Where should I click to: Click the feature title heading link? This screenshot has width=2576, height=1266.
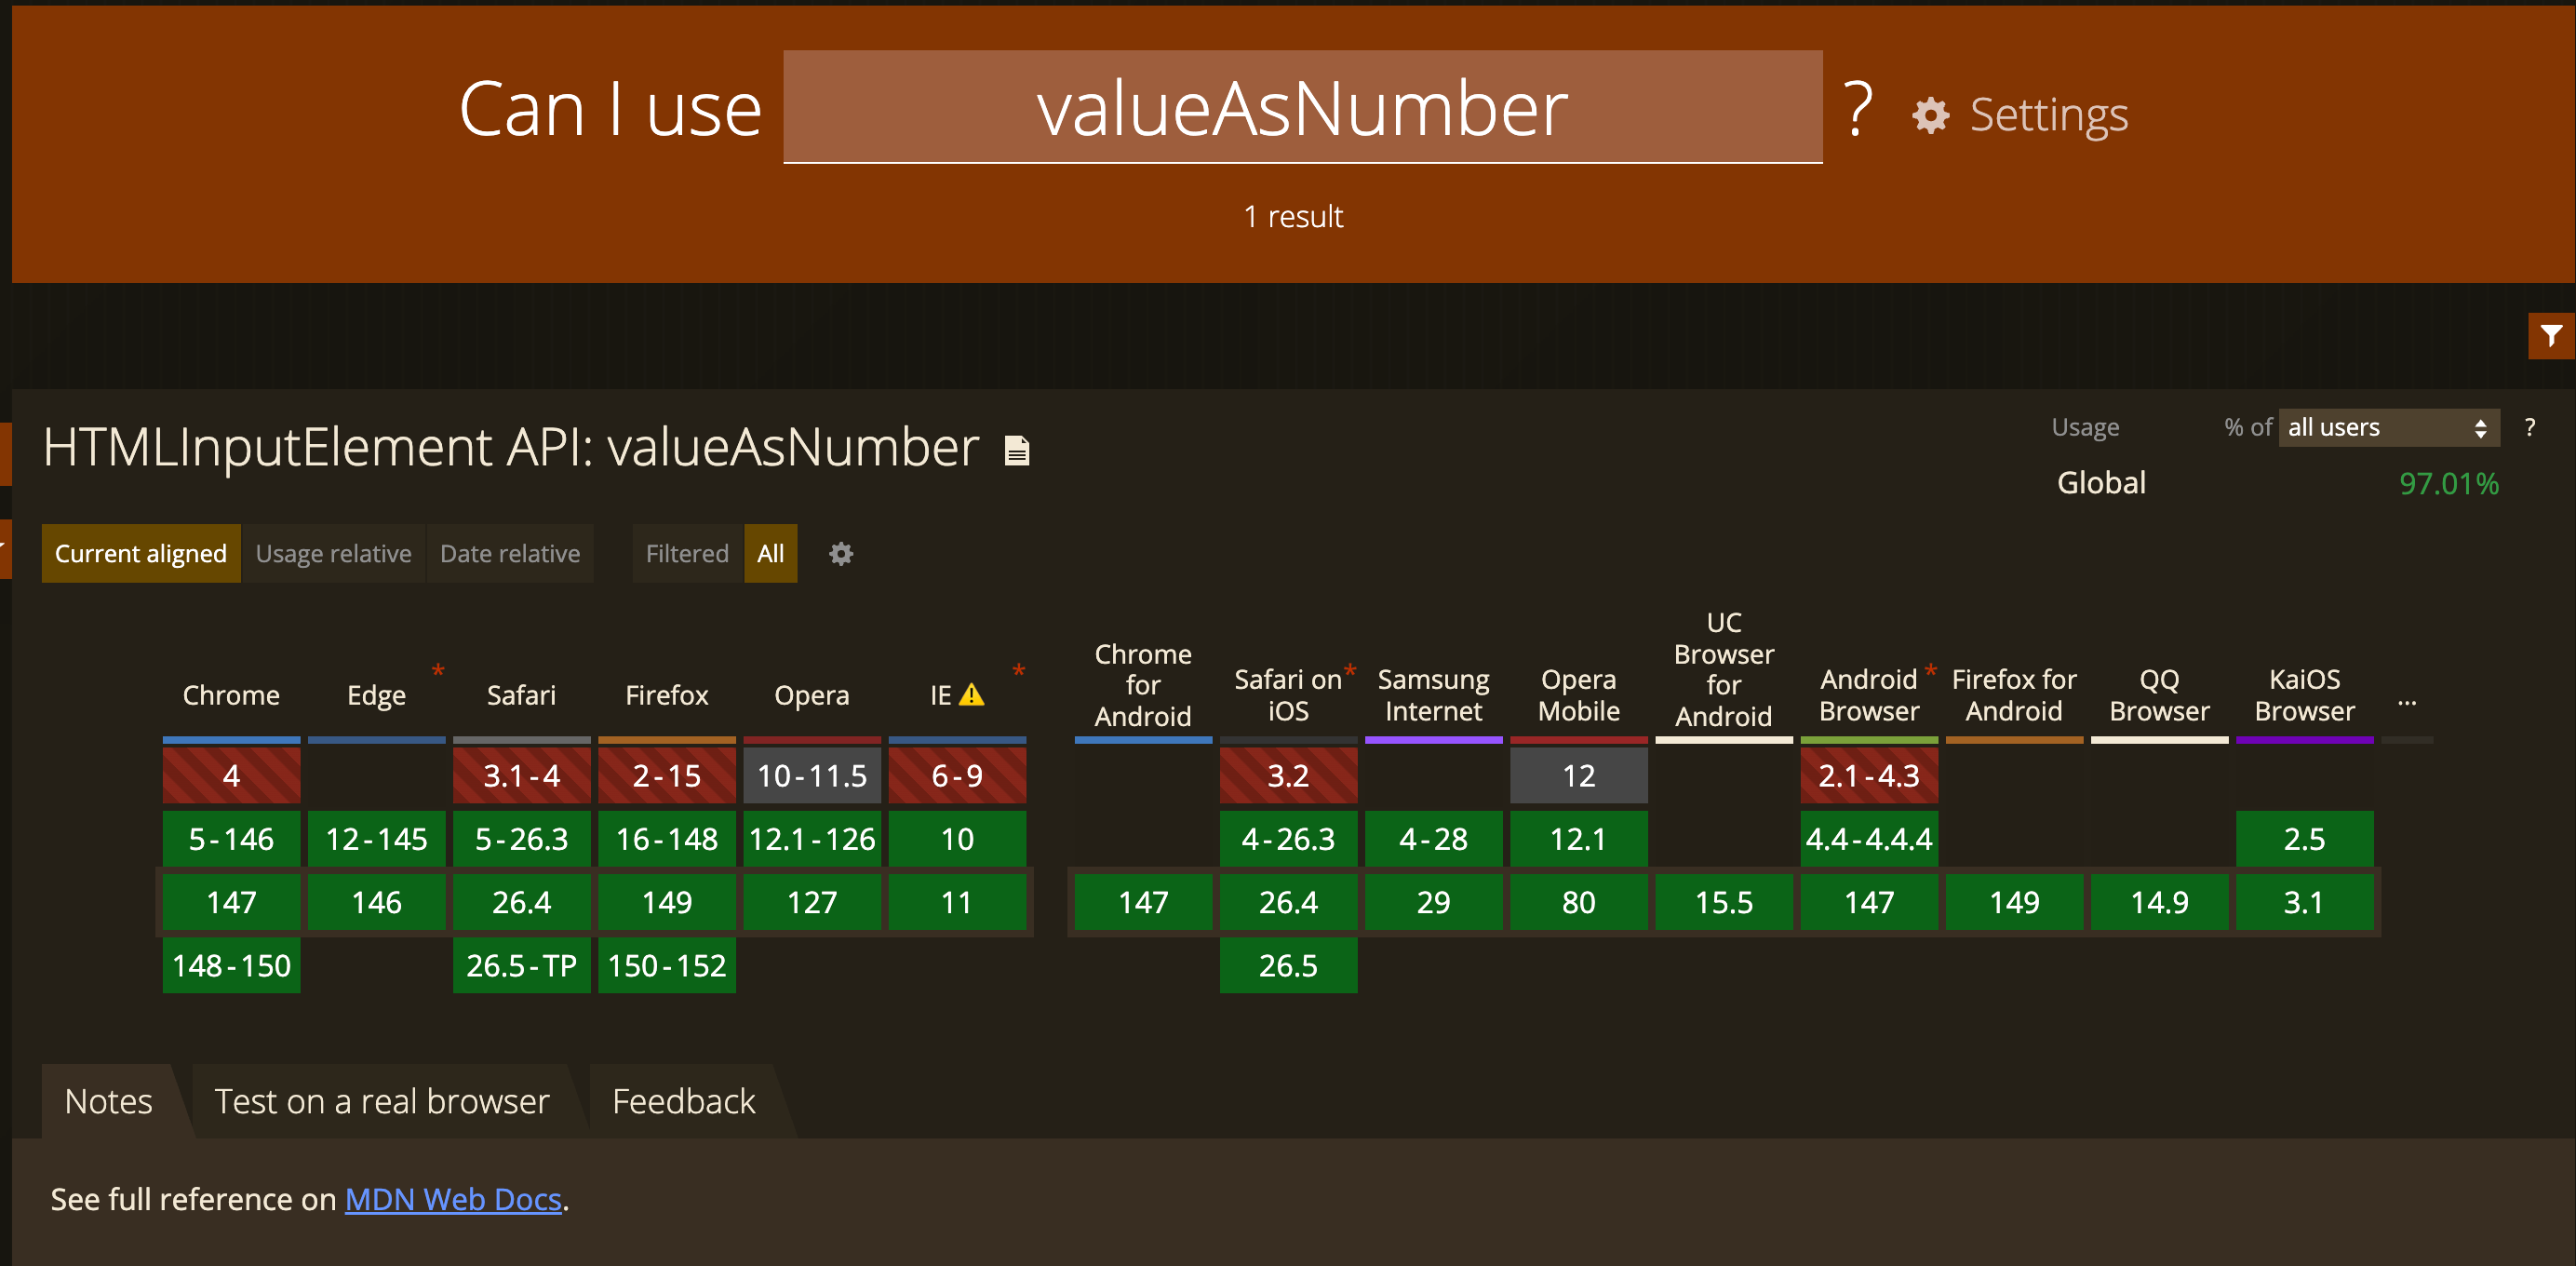(510, 447)
